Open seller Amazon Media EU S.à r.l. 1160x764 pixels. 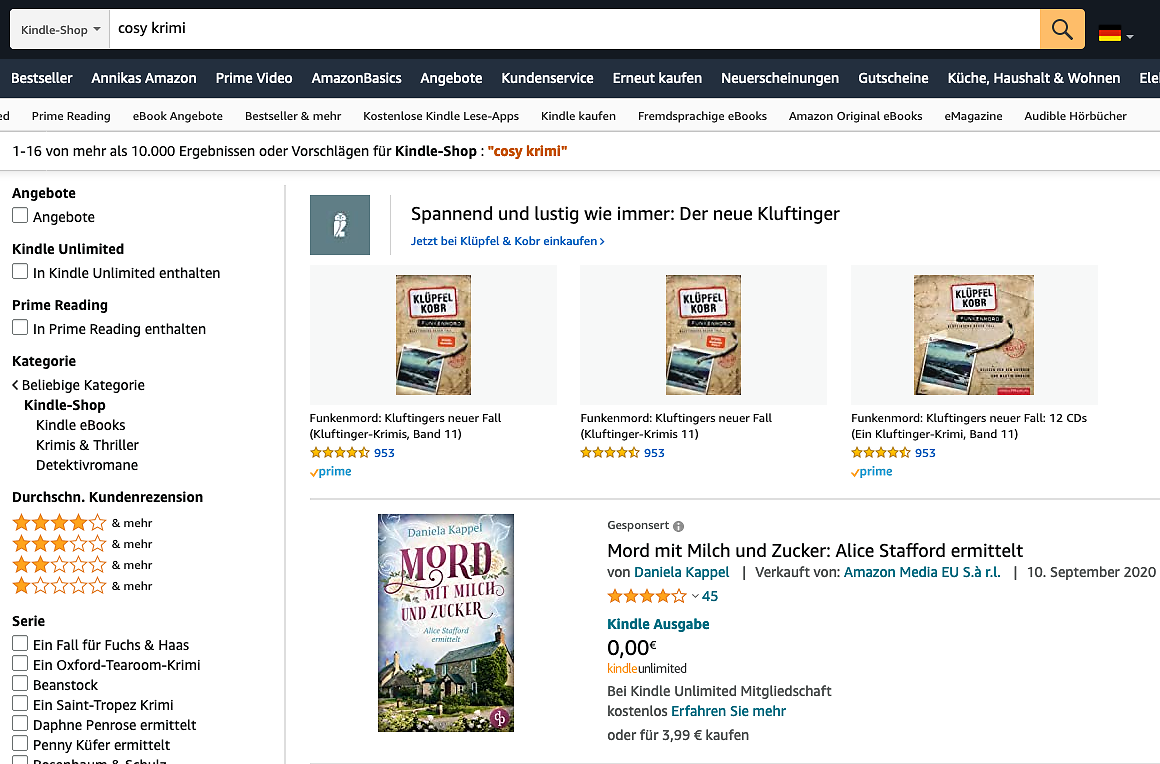click(x=922, y=572)
